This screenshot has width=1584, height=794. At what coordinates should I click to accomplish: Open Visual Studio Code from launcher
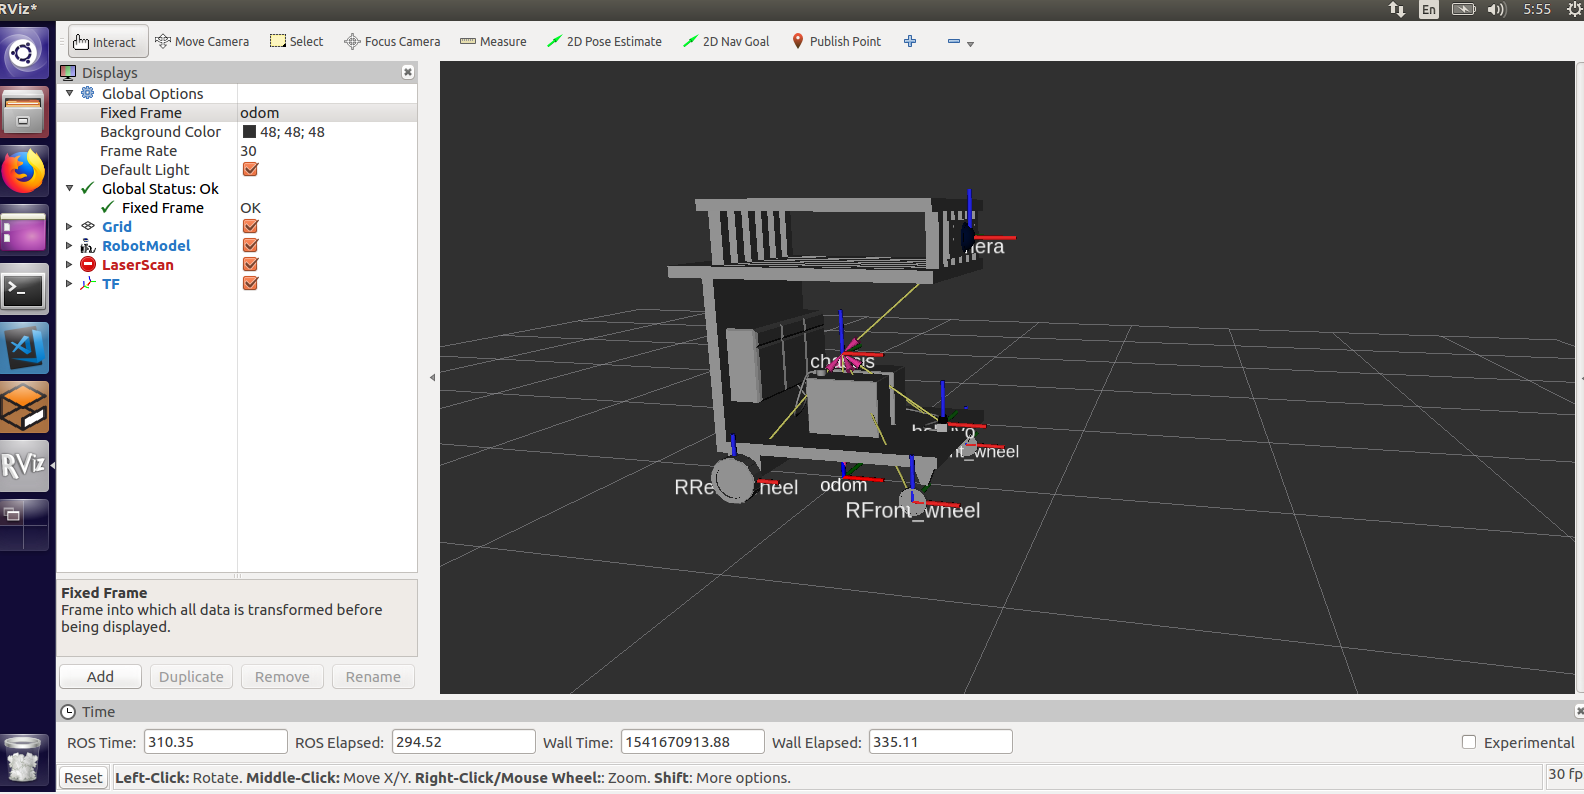tap(24, 349)
